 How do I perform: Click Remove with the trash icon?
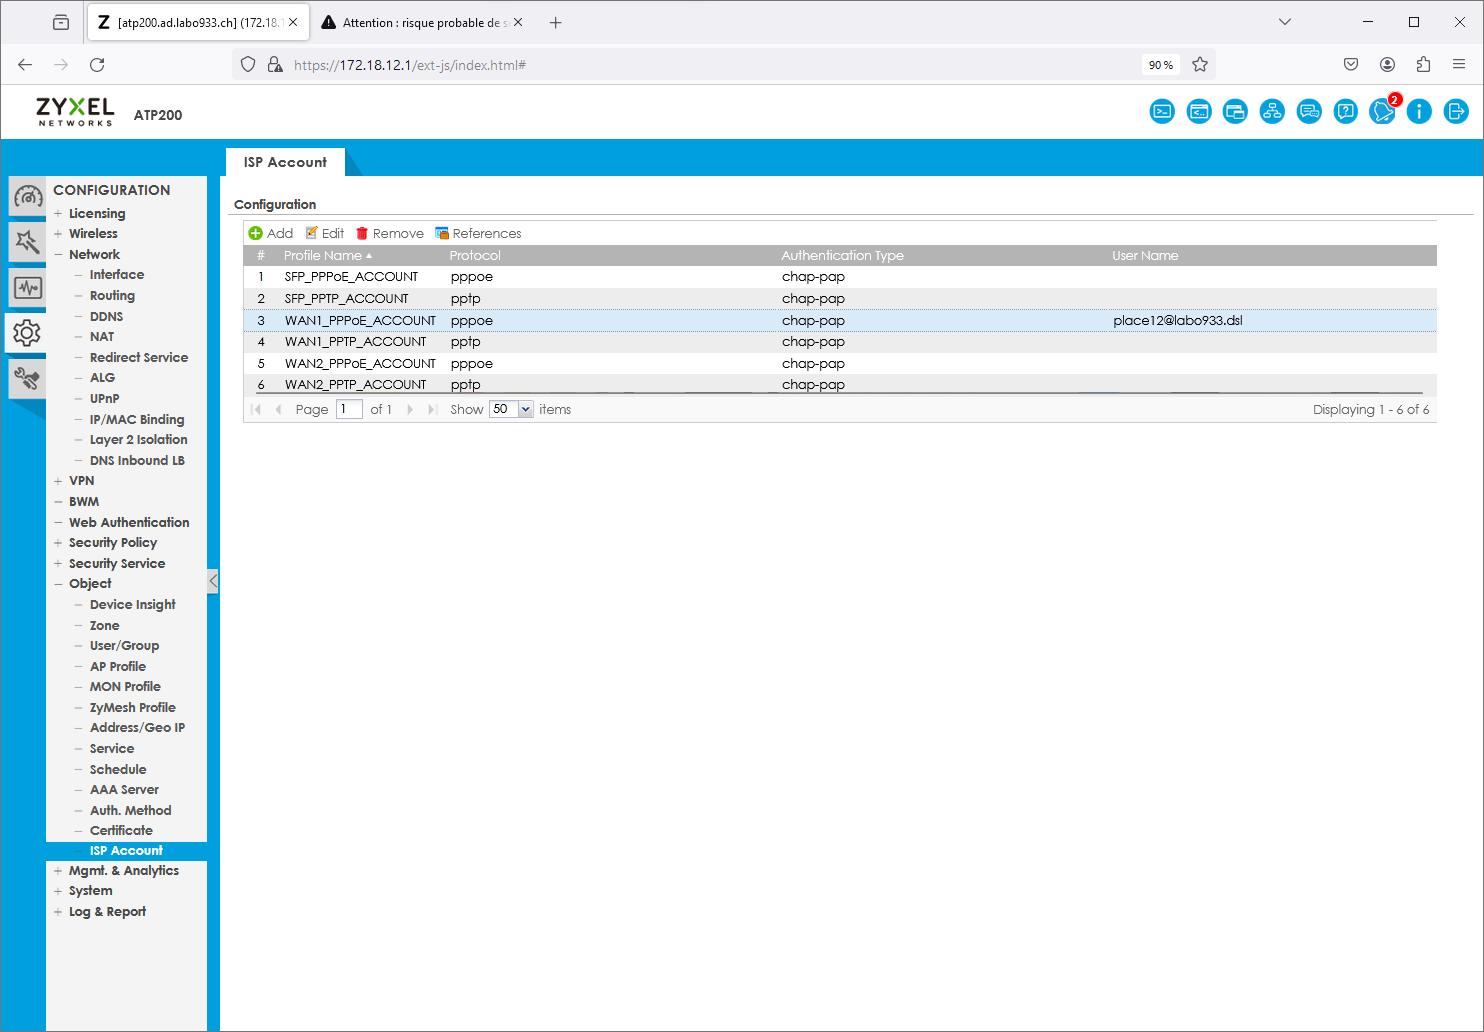[390, 233]
